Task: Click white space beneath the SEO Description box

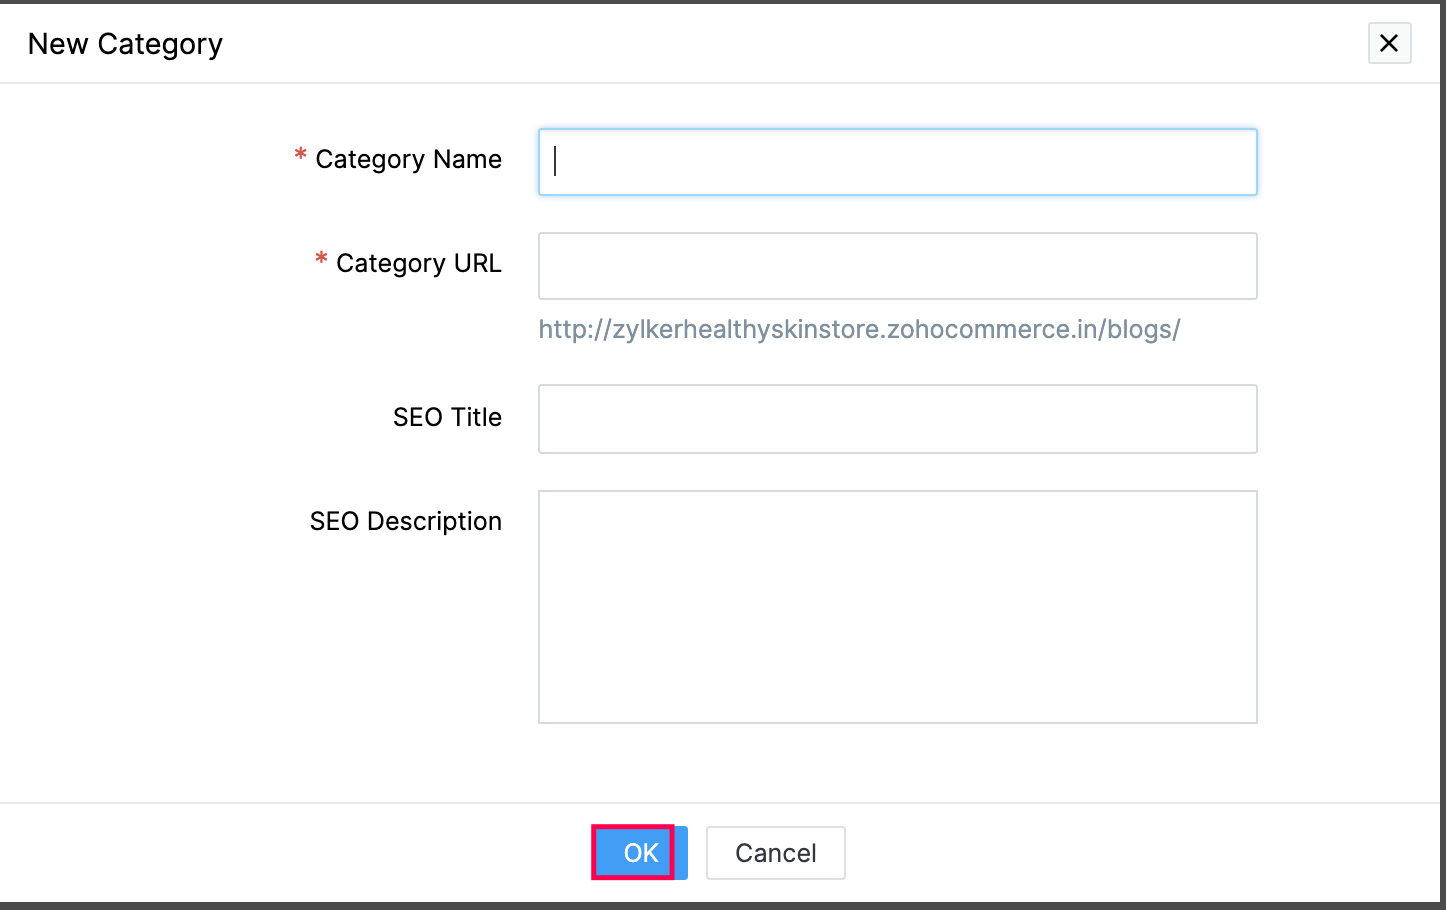Action: [x=897, y=762]
